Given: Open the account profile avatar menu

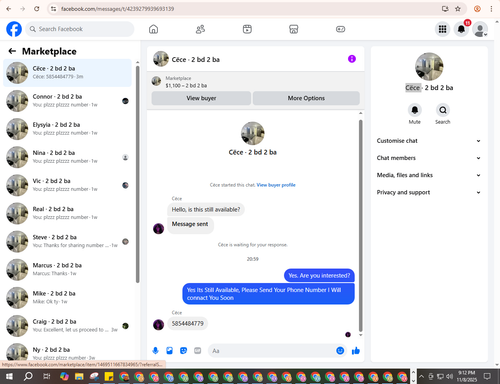Looking at the screenshot, I should pos(480,29).
